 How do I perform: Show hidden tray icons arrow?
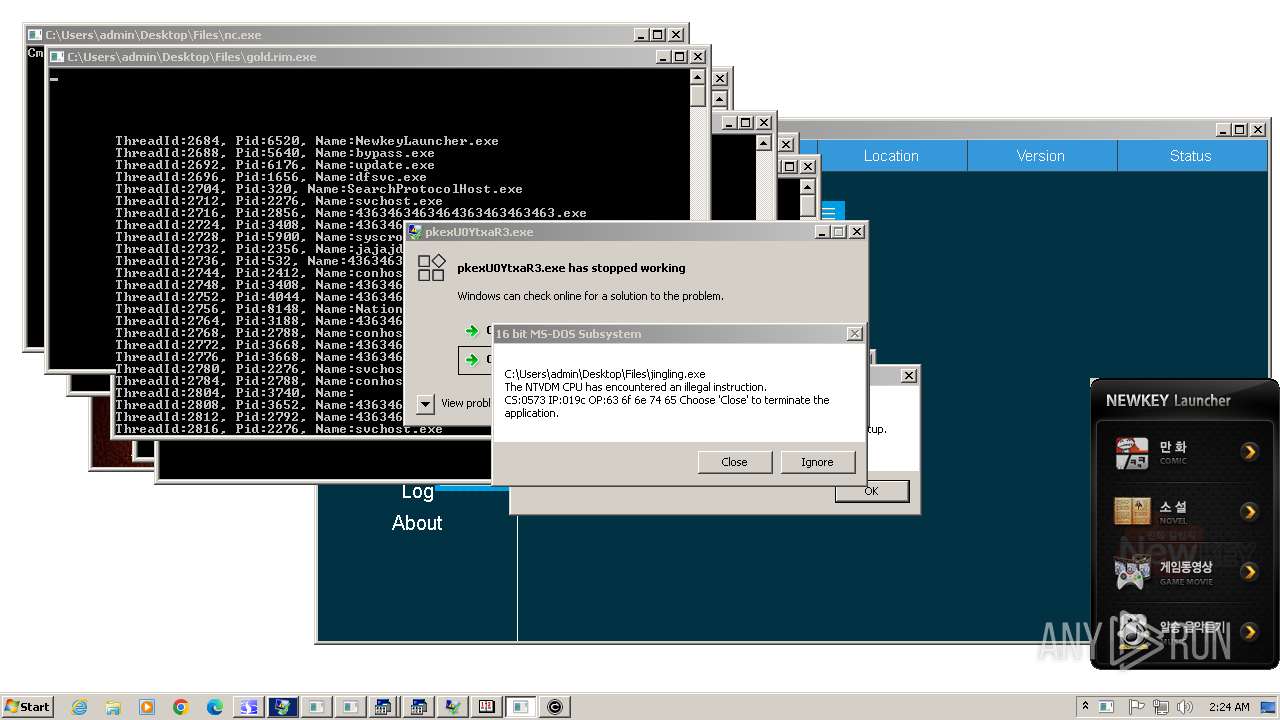point(1085,706)
